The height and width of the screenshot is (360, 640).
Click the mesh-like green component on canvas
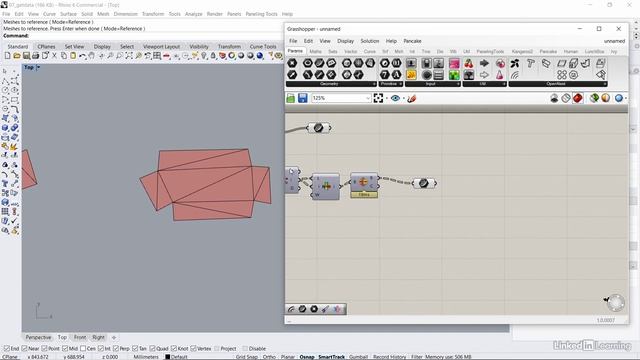click(x=326, y=187)
